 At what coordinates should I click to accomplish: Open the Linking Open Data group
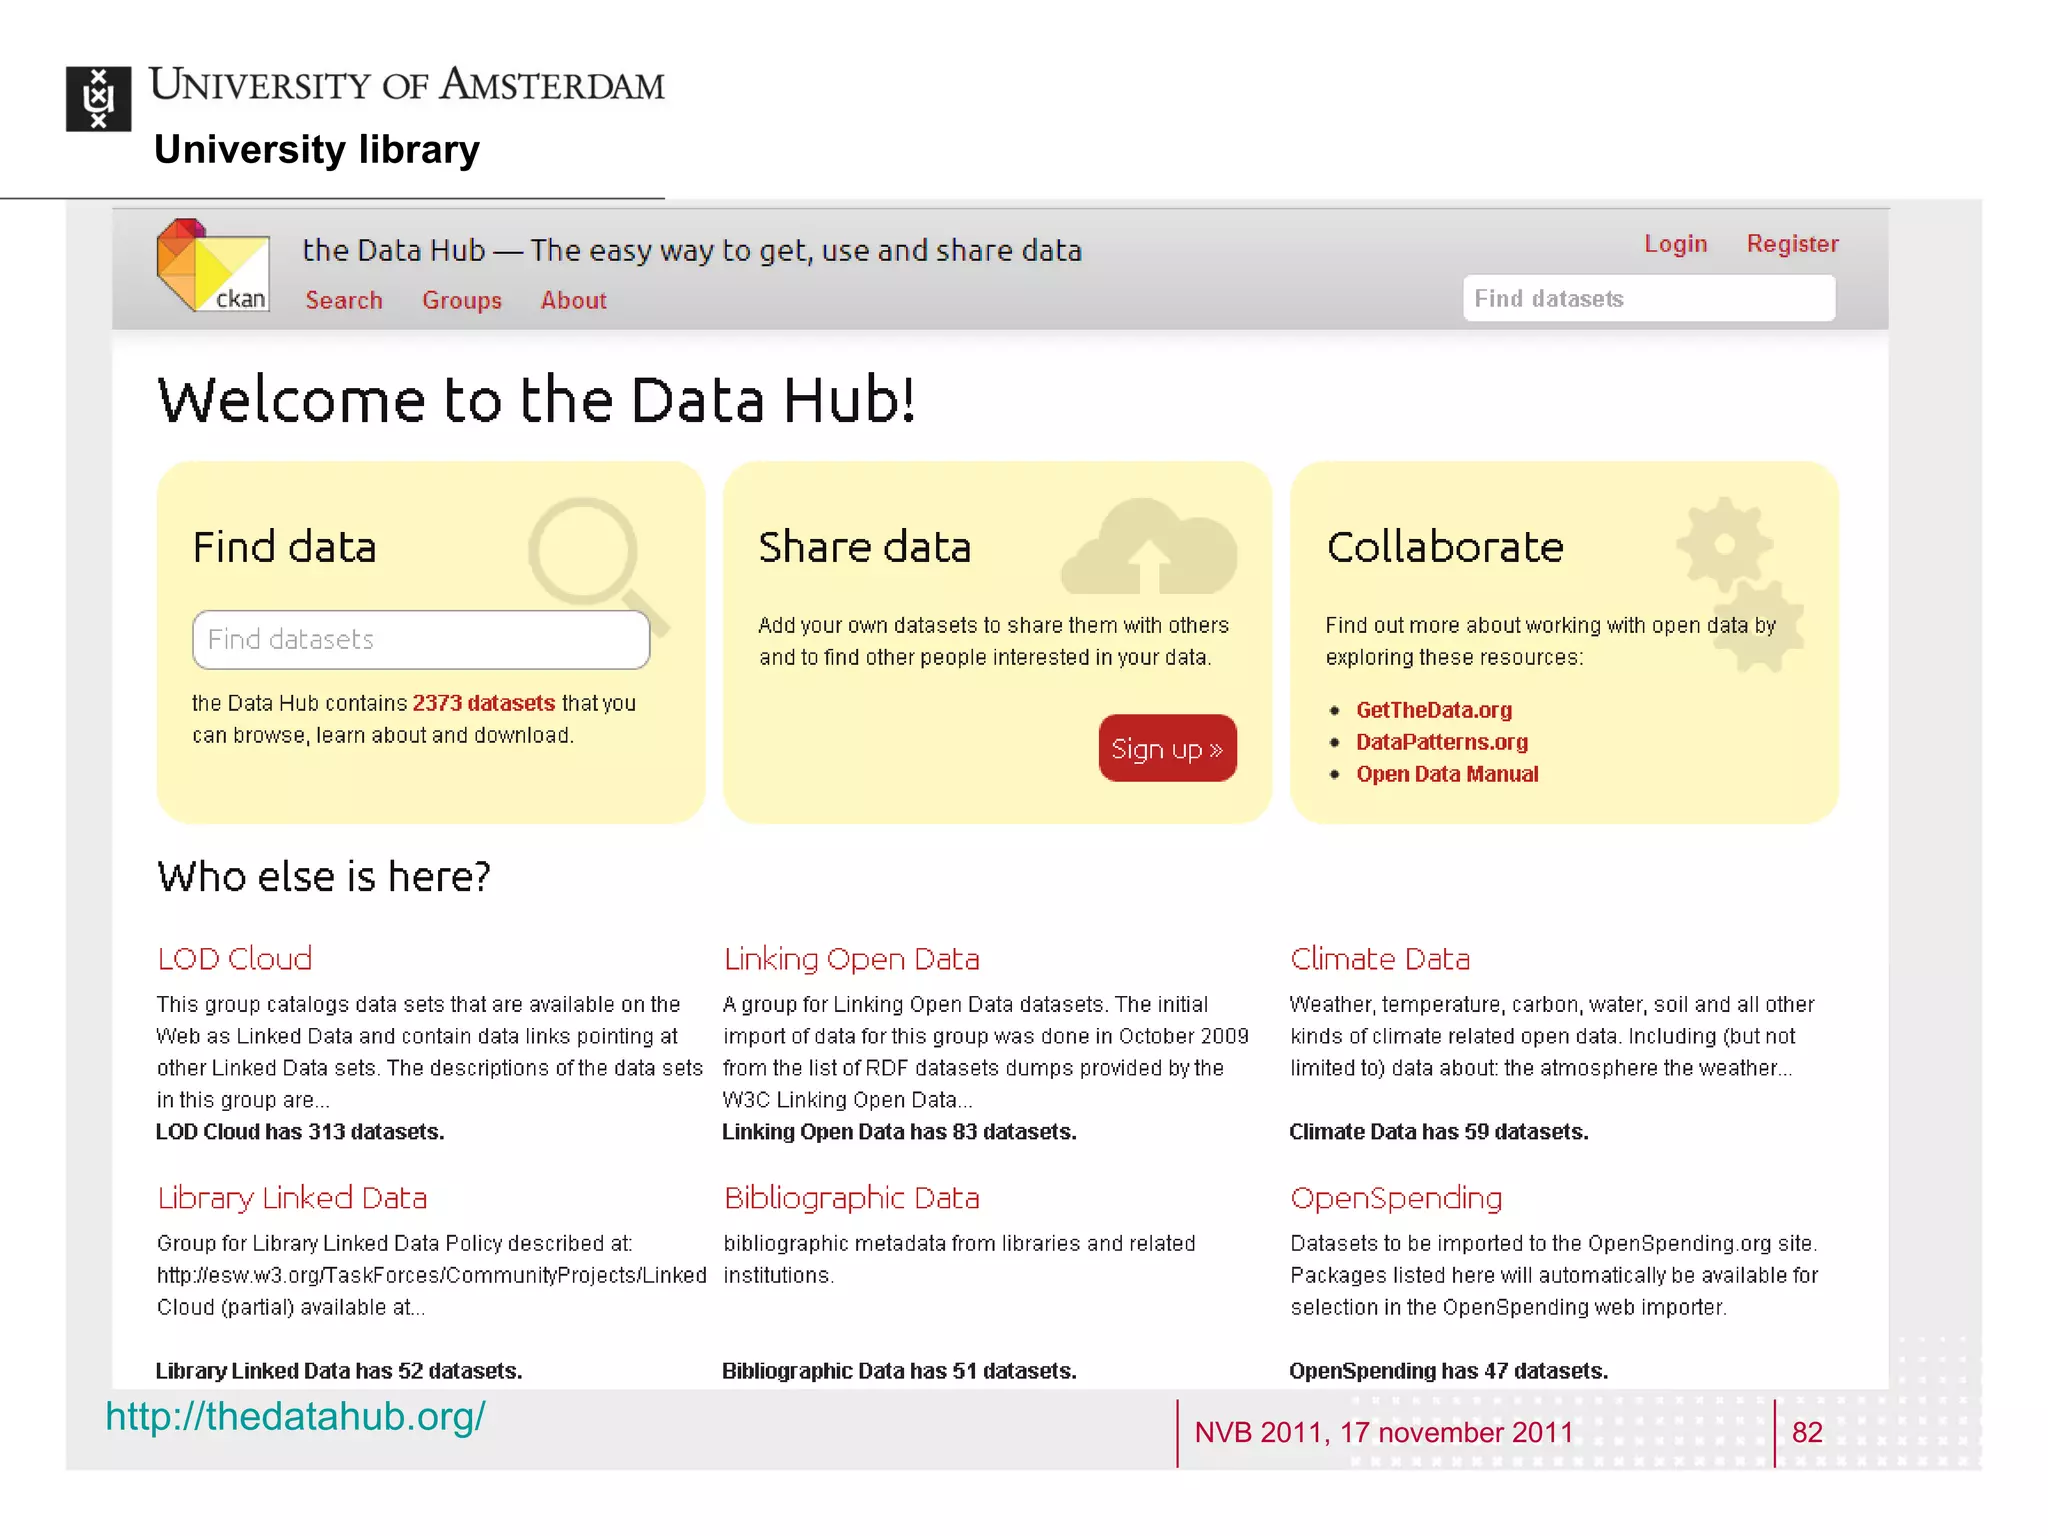click(851, 958)
